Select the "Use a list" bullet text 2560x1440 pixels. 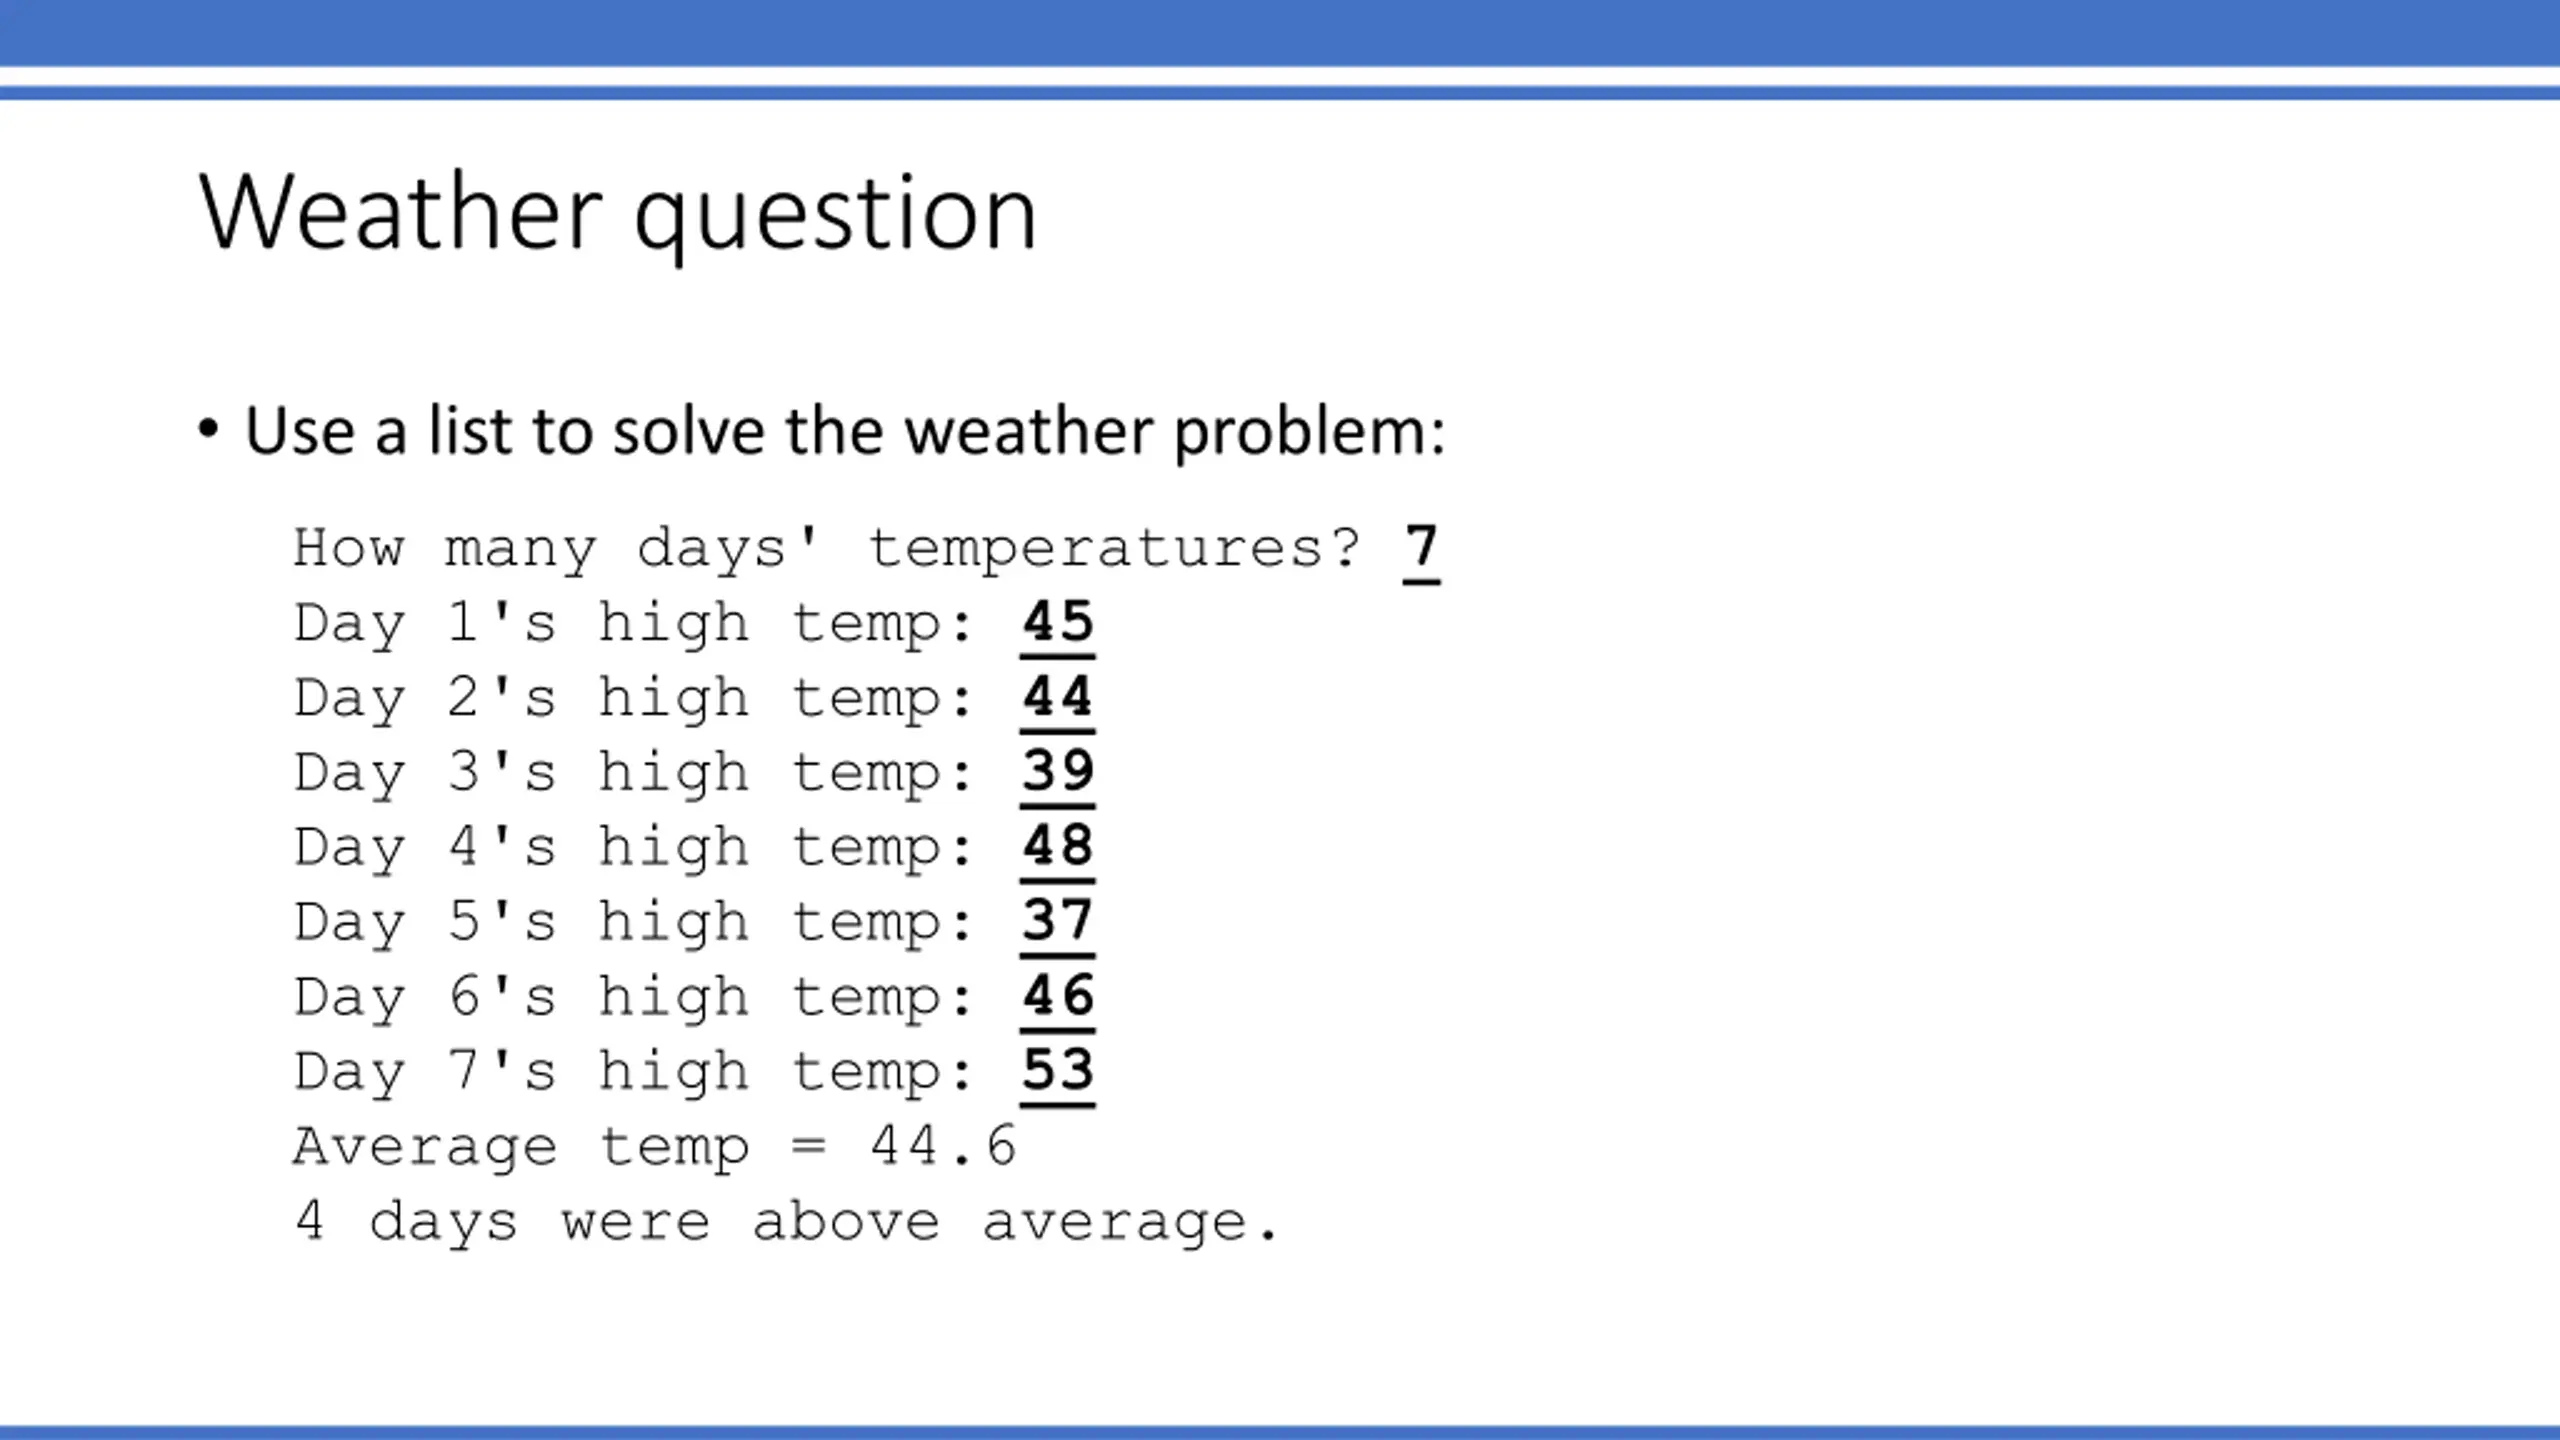(845, 431)
